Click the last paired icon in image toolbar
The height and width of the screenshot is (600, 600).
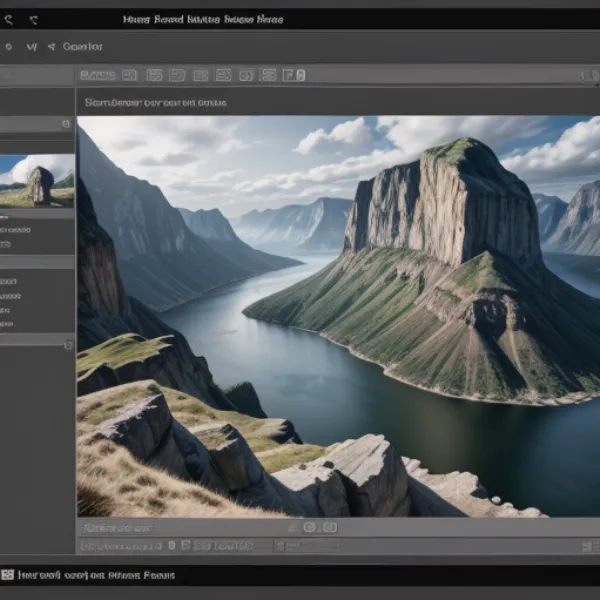[294, 75]
